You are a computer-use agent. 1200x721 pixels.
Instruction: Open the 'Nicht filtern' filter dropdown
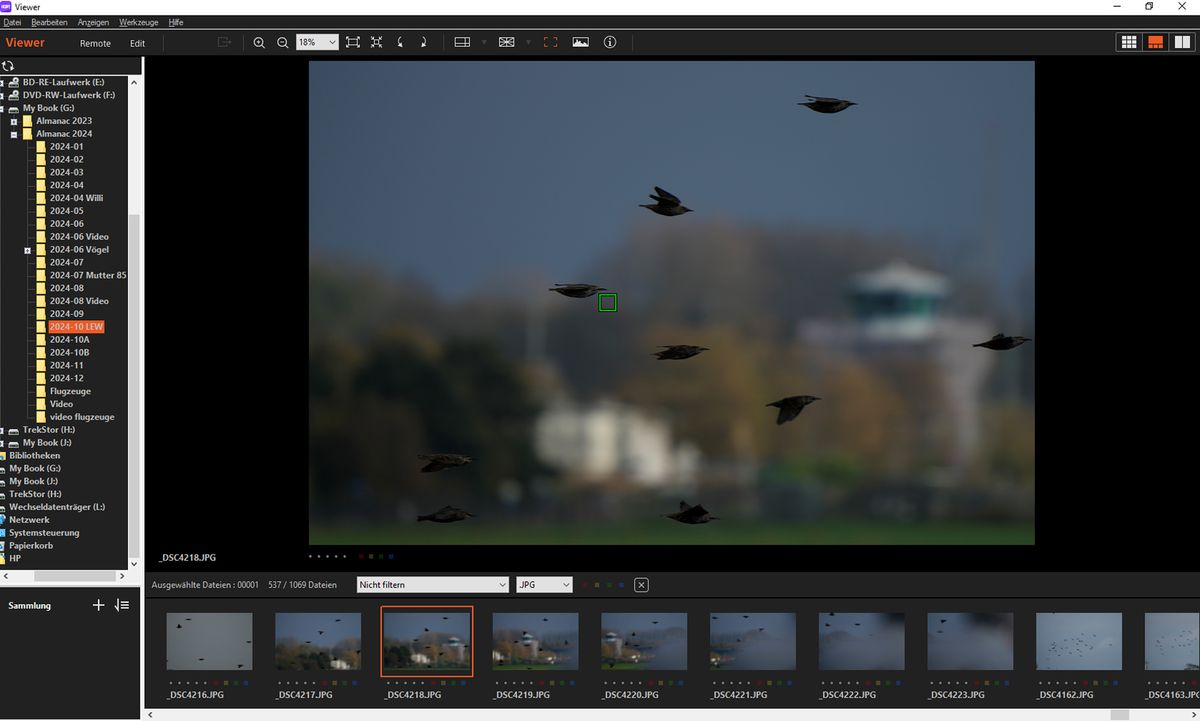[x=432, y=585]
